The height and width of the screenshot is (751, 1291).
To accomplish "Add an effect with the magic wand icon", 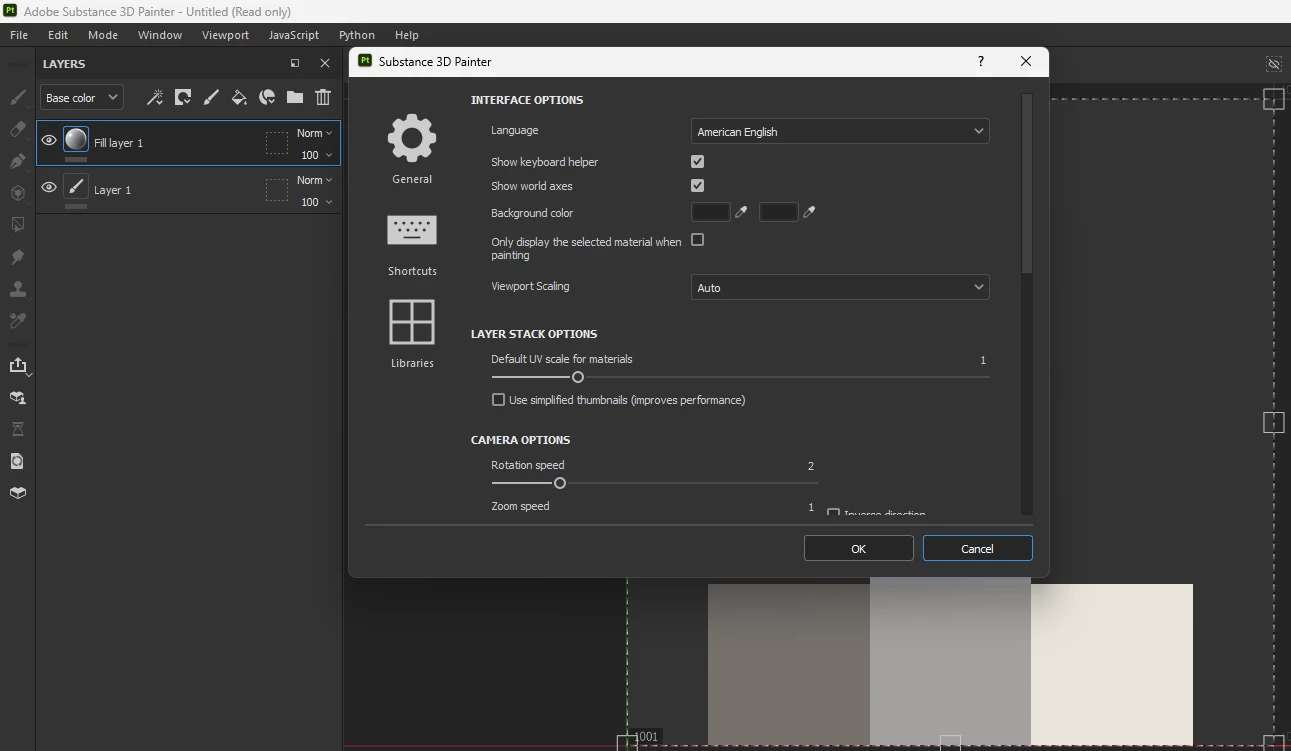I will point(155,97).
